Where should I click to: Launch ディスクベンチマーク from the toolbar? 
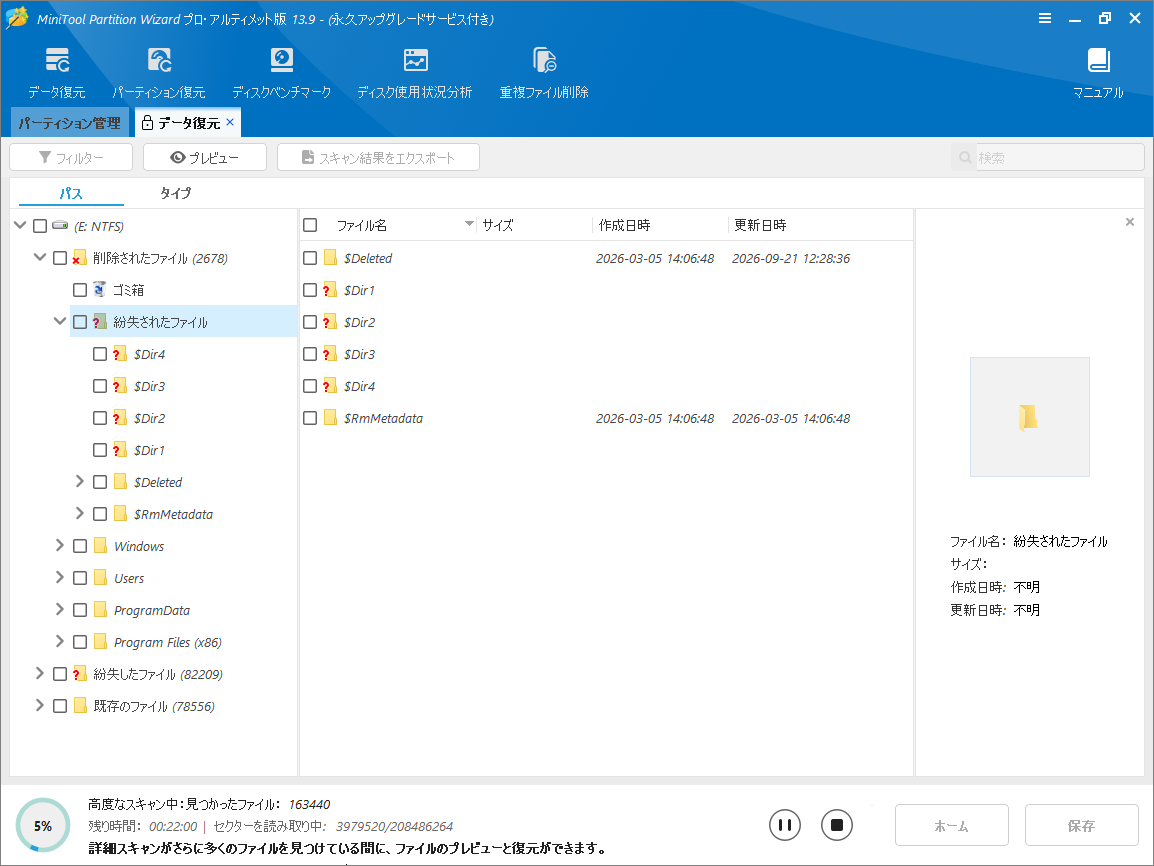click(282, 60)
